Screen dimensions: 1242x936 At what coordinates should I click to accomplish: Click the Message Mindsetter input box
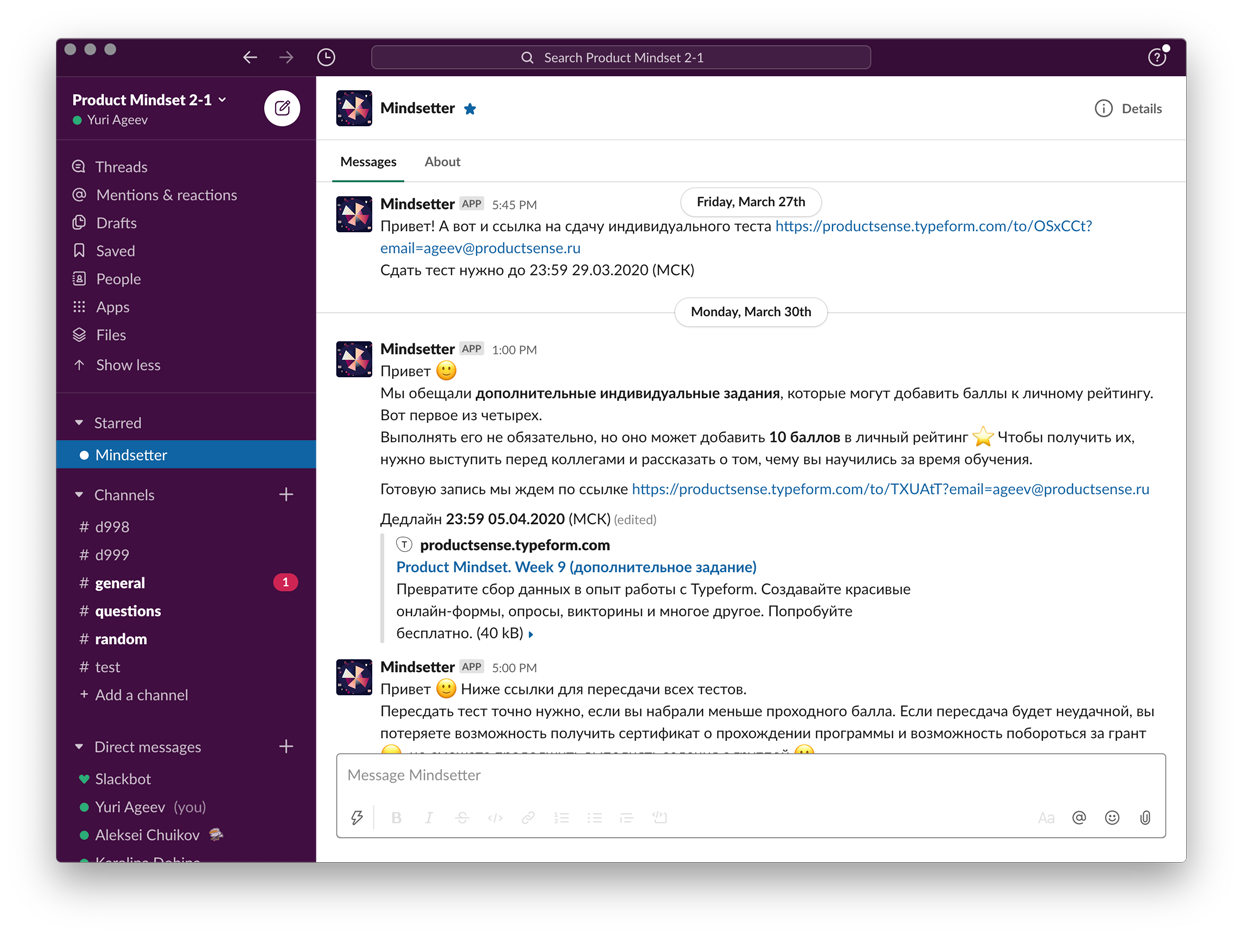point(751,776)
